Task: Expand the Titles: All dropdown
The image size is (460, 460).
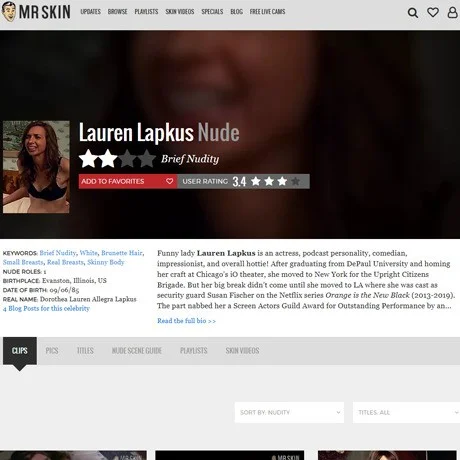Action: tap(406, 412)
